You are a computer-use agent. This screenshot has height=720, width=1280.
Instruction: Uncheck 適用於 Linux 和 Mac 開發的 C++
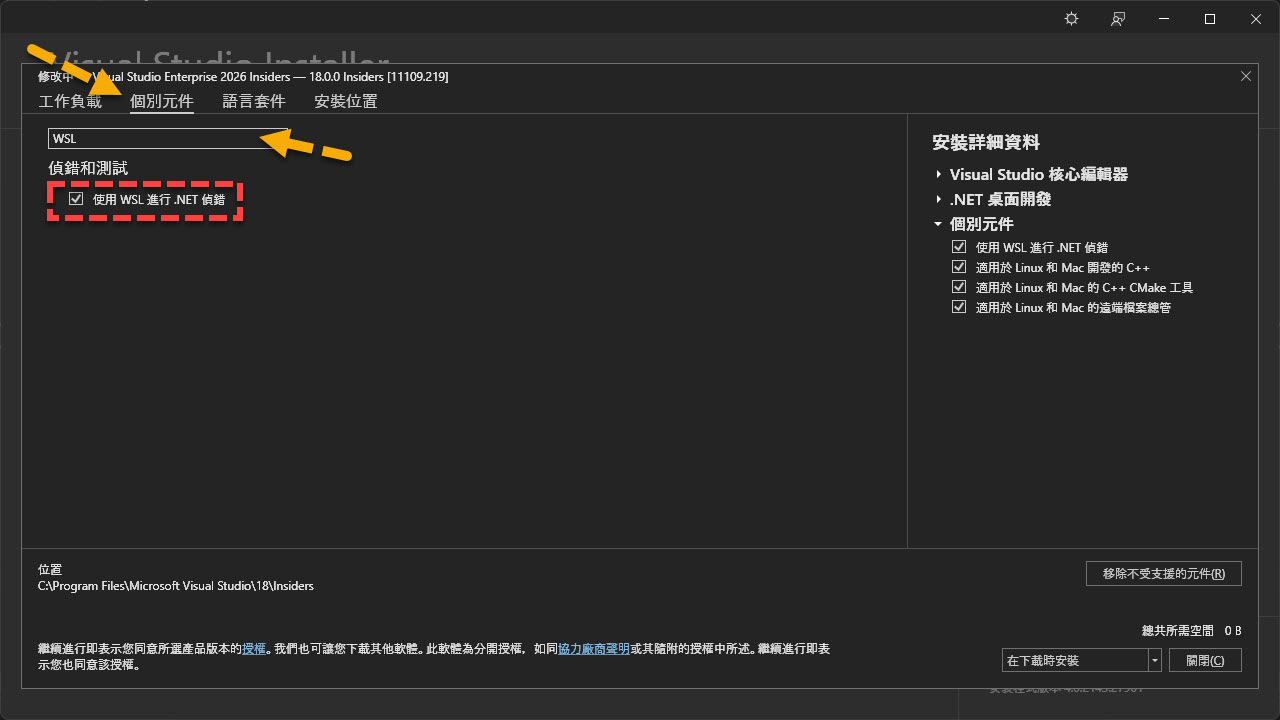point(959,267)
